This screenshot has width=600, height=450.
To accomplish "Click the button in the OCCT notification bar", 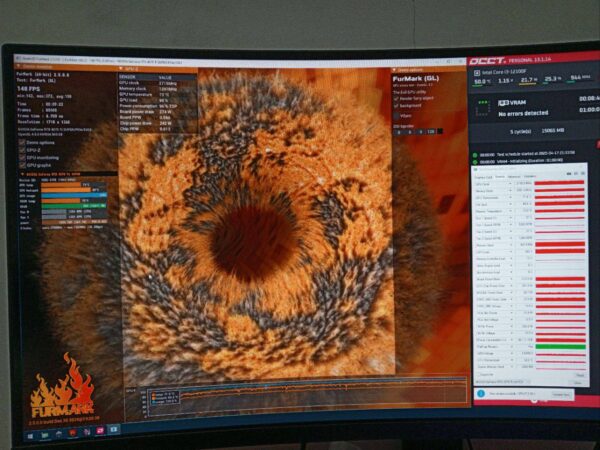I will click(562, 394).
